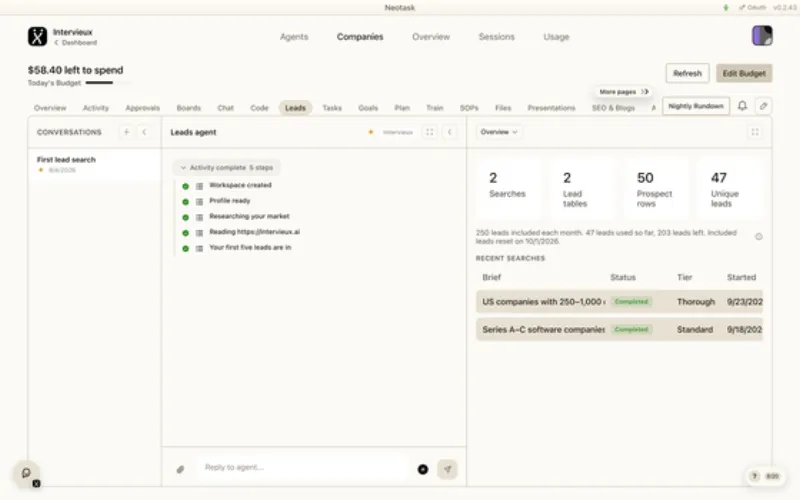Add a new conversation with plus icon
This screenshot has width=800, height=500.
127,132
